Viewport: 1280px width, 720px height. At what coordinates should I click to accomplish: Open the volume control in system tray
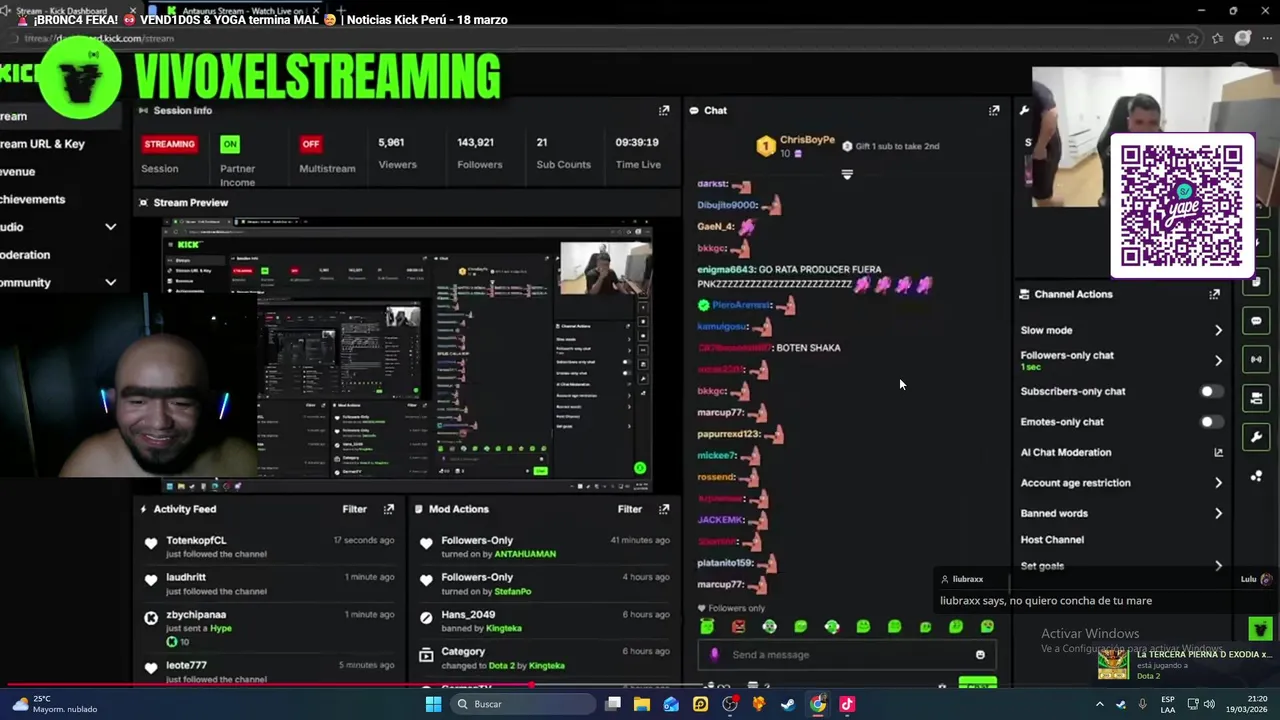coord(1209,704)
